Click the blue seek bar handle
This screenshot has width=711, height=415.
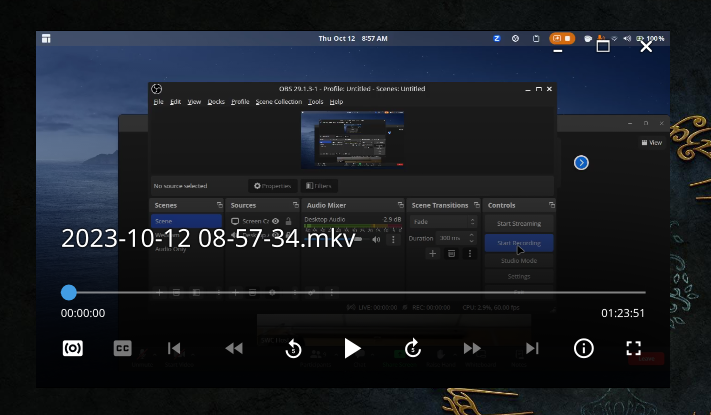(68, 293)
